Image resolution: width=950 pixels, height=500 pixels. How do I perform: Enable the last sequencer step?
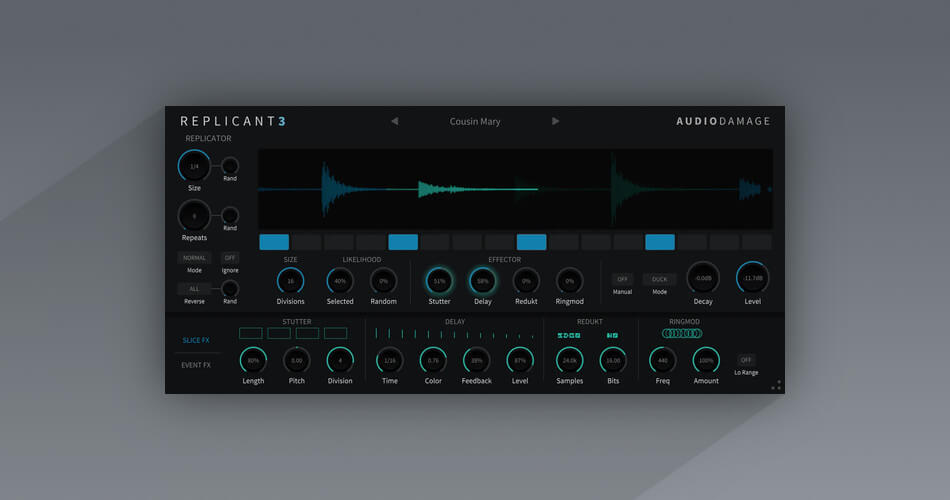[x=757, y=242]
